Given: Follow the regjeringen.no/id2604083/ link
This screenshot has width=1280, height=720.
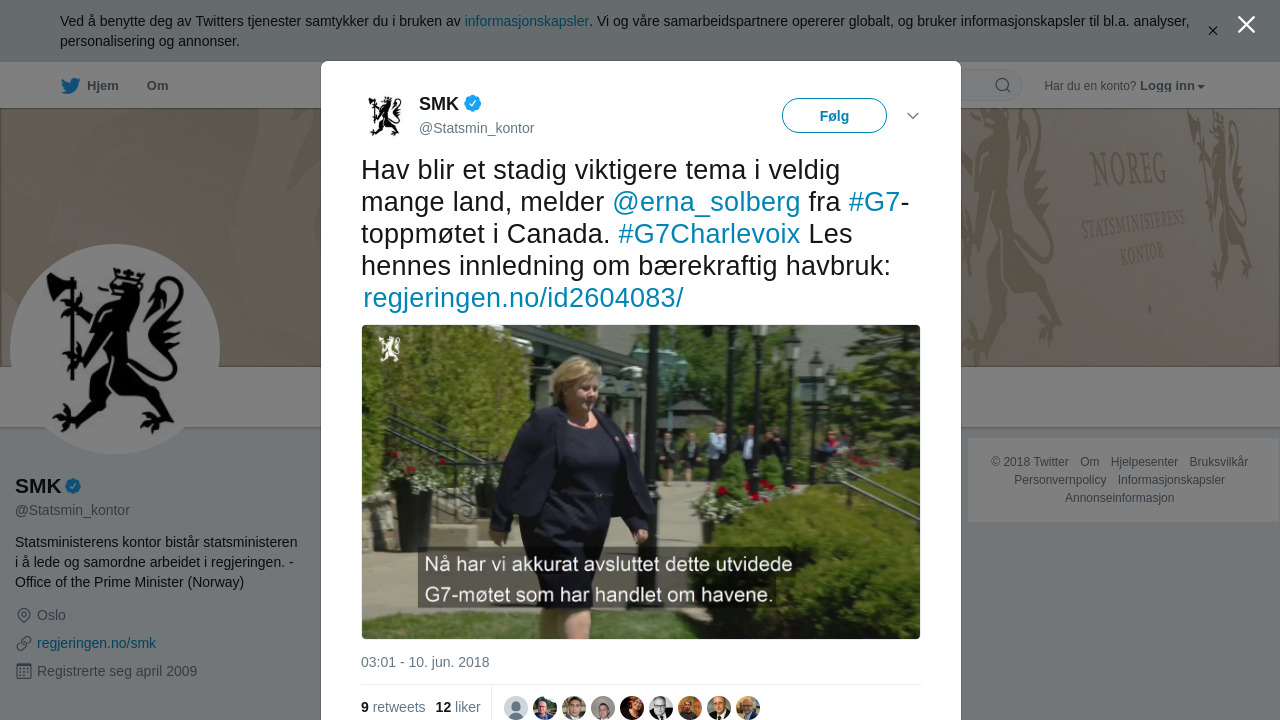Looking at the screenshot, I should tap(523, 298).
